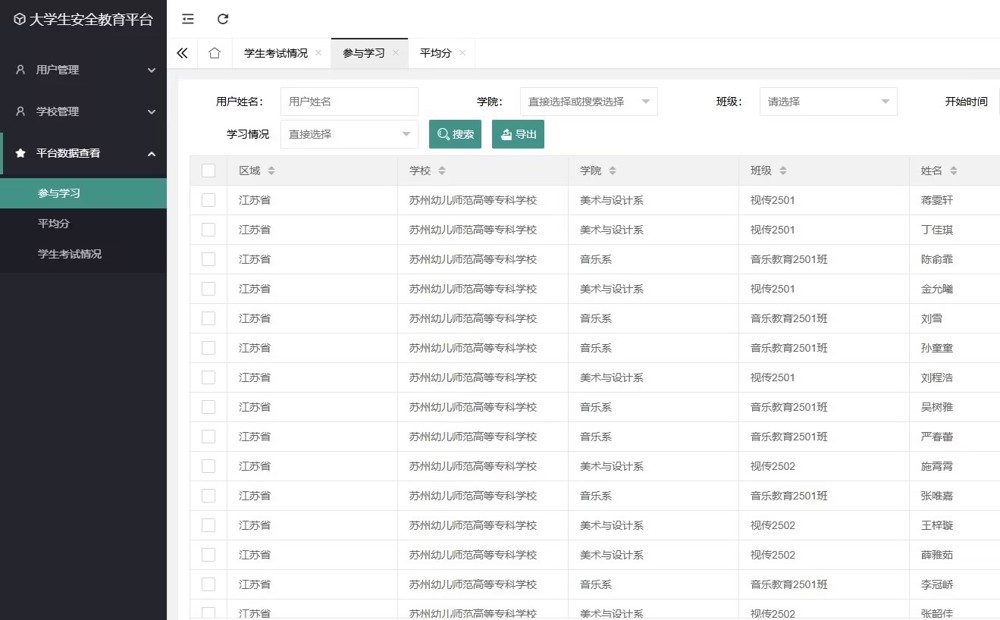Open the 班级 dropdown
1000x620 pixels.
click(827, 102)
